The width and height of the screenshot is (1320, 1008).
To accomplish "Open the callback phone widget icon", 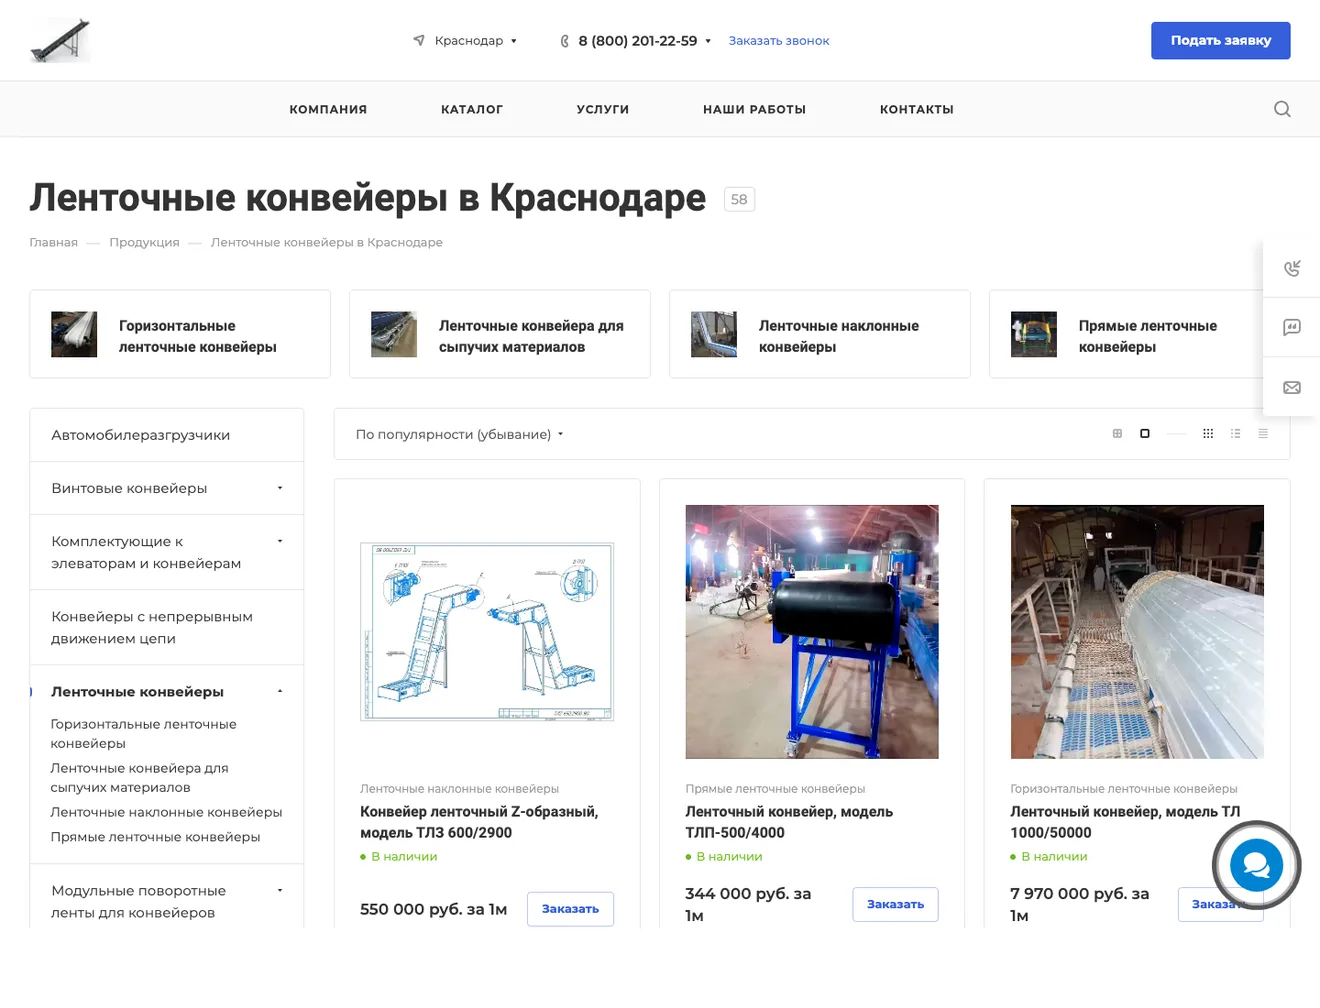I will [x=1292, y=268].
